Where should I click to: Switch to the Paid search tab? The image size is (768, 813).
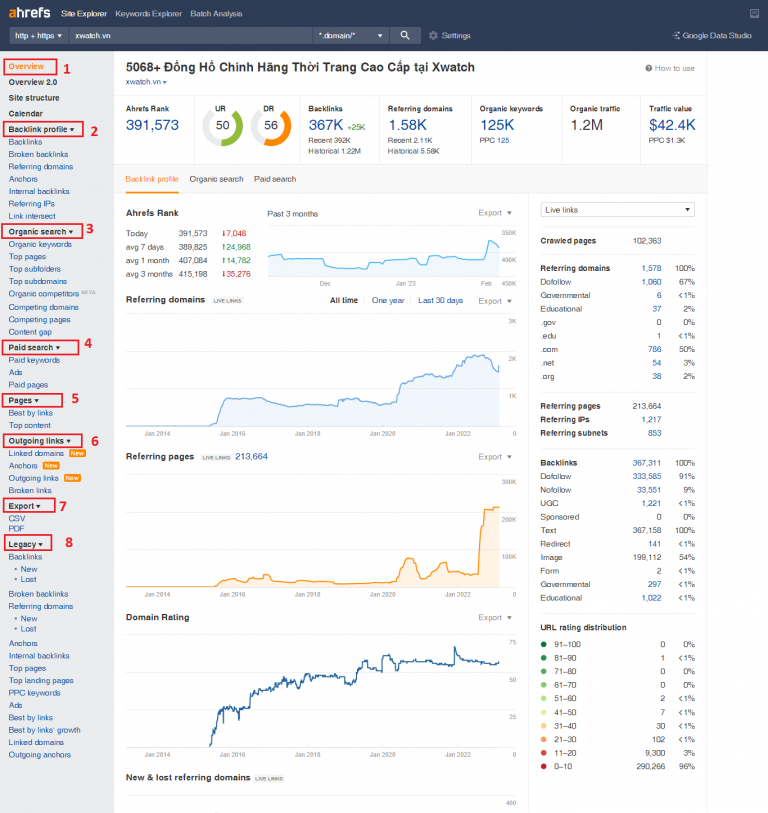[275, 179]
